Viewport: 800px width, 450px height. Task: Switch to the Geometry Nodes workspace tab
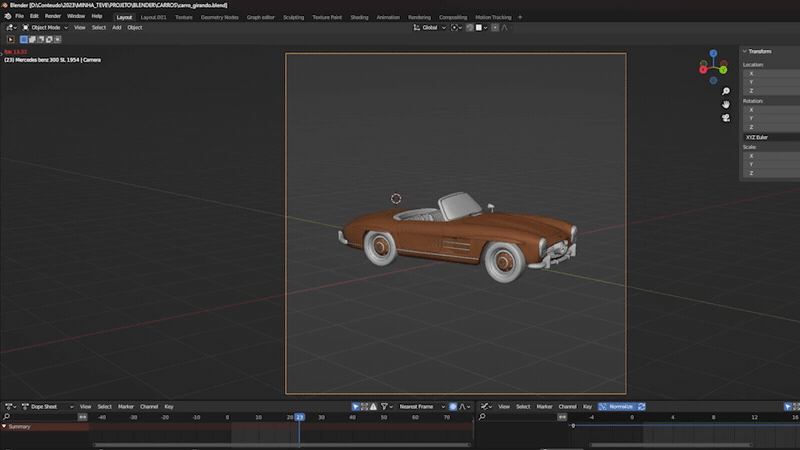(x=220, y=17)
